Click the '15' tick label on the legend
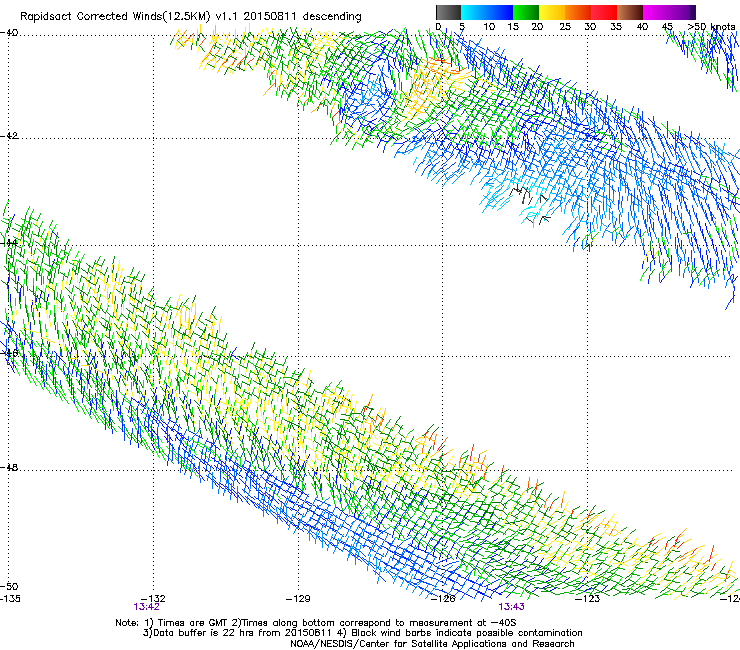This screenshot has height=650, width=740. pyautogui.click(x=513, y=27)
